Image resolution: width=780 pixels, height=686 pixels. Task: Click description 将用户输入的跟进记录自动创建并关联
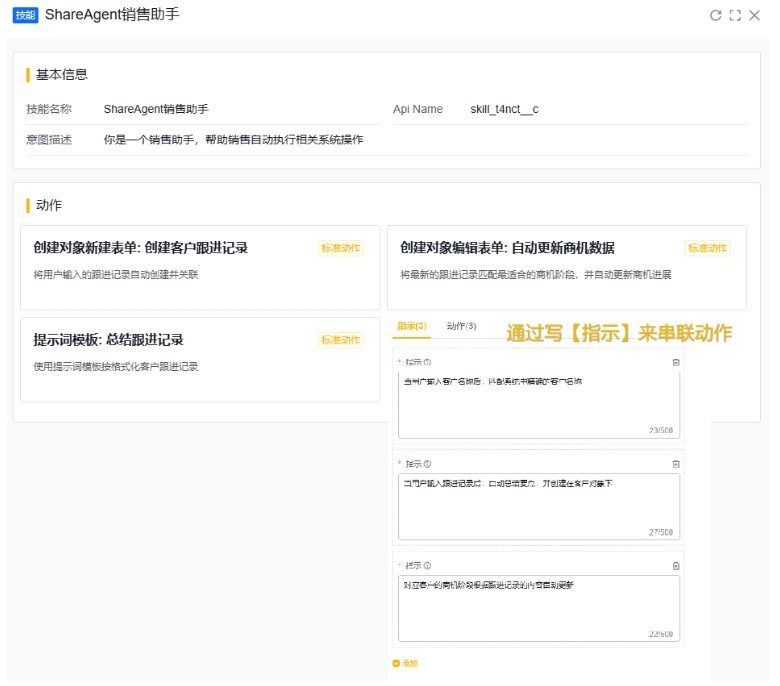click(x=115, y=275)
